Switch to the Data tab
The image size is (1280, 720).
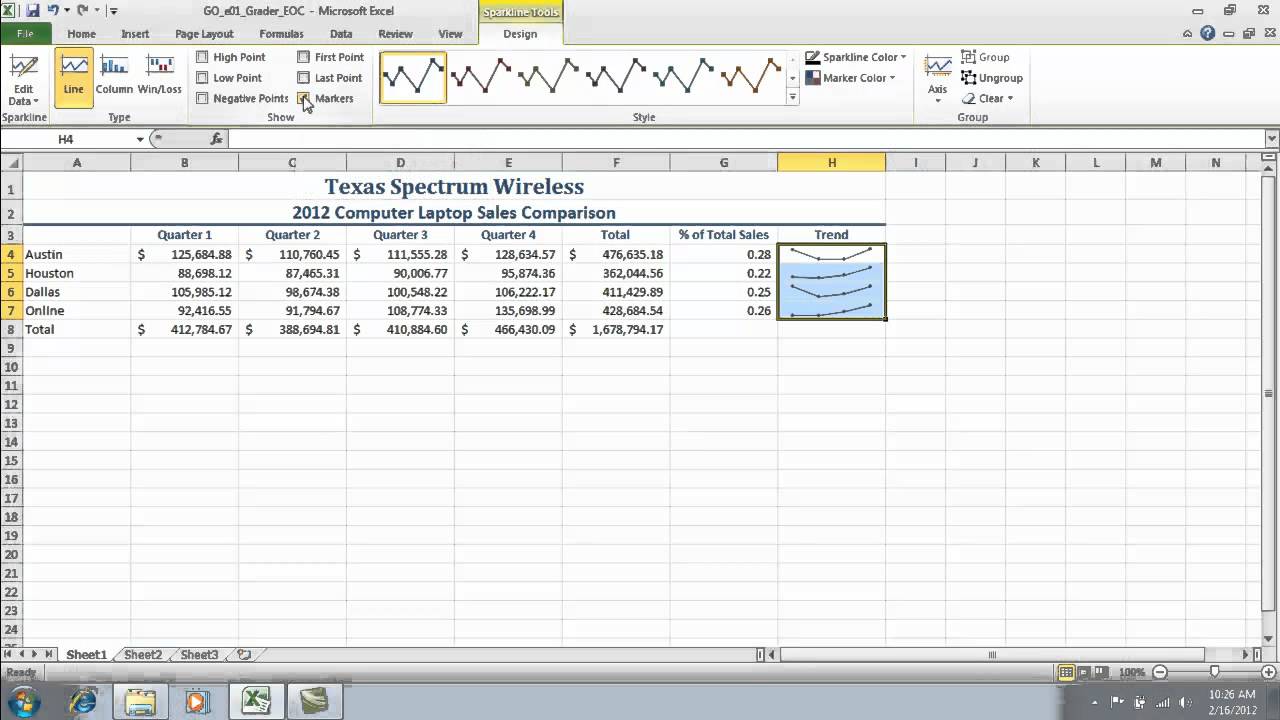pyautogui.click(x=341, y=34)
